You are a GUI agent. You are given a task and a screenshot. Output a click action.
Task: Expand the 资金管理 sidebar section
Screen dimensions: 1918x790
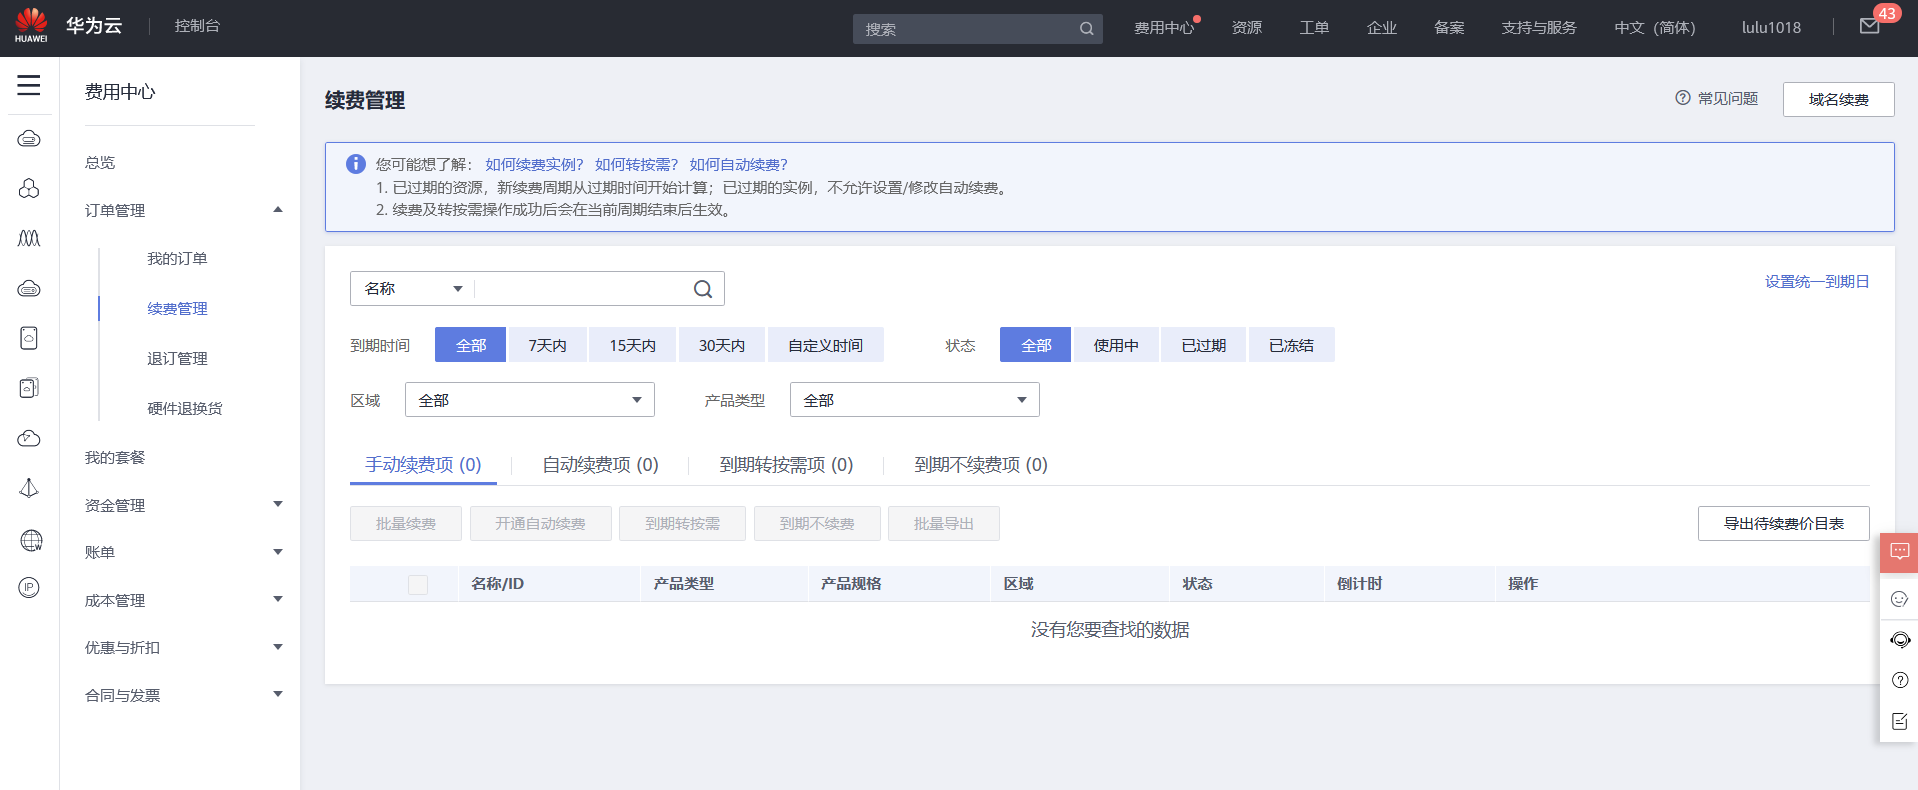click(183, 505)
